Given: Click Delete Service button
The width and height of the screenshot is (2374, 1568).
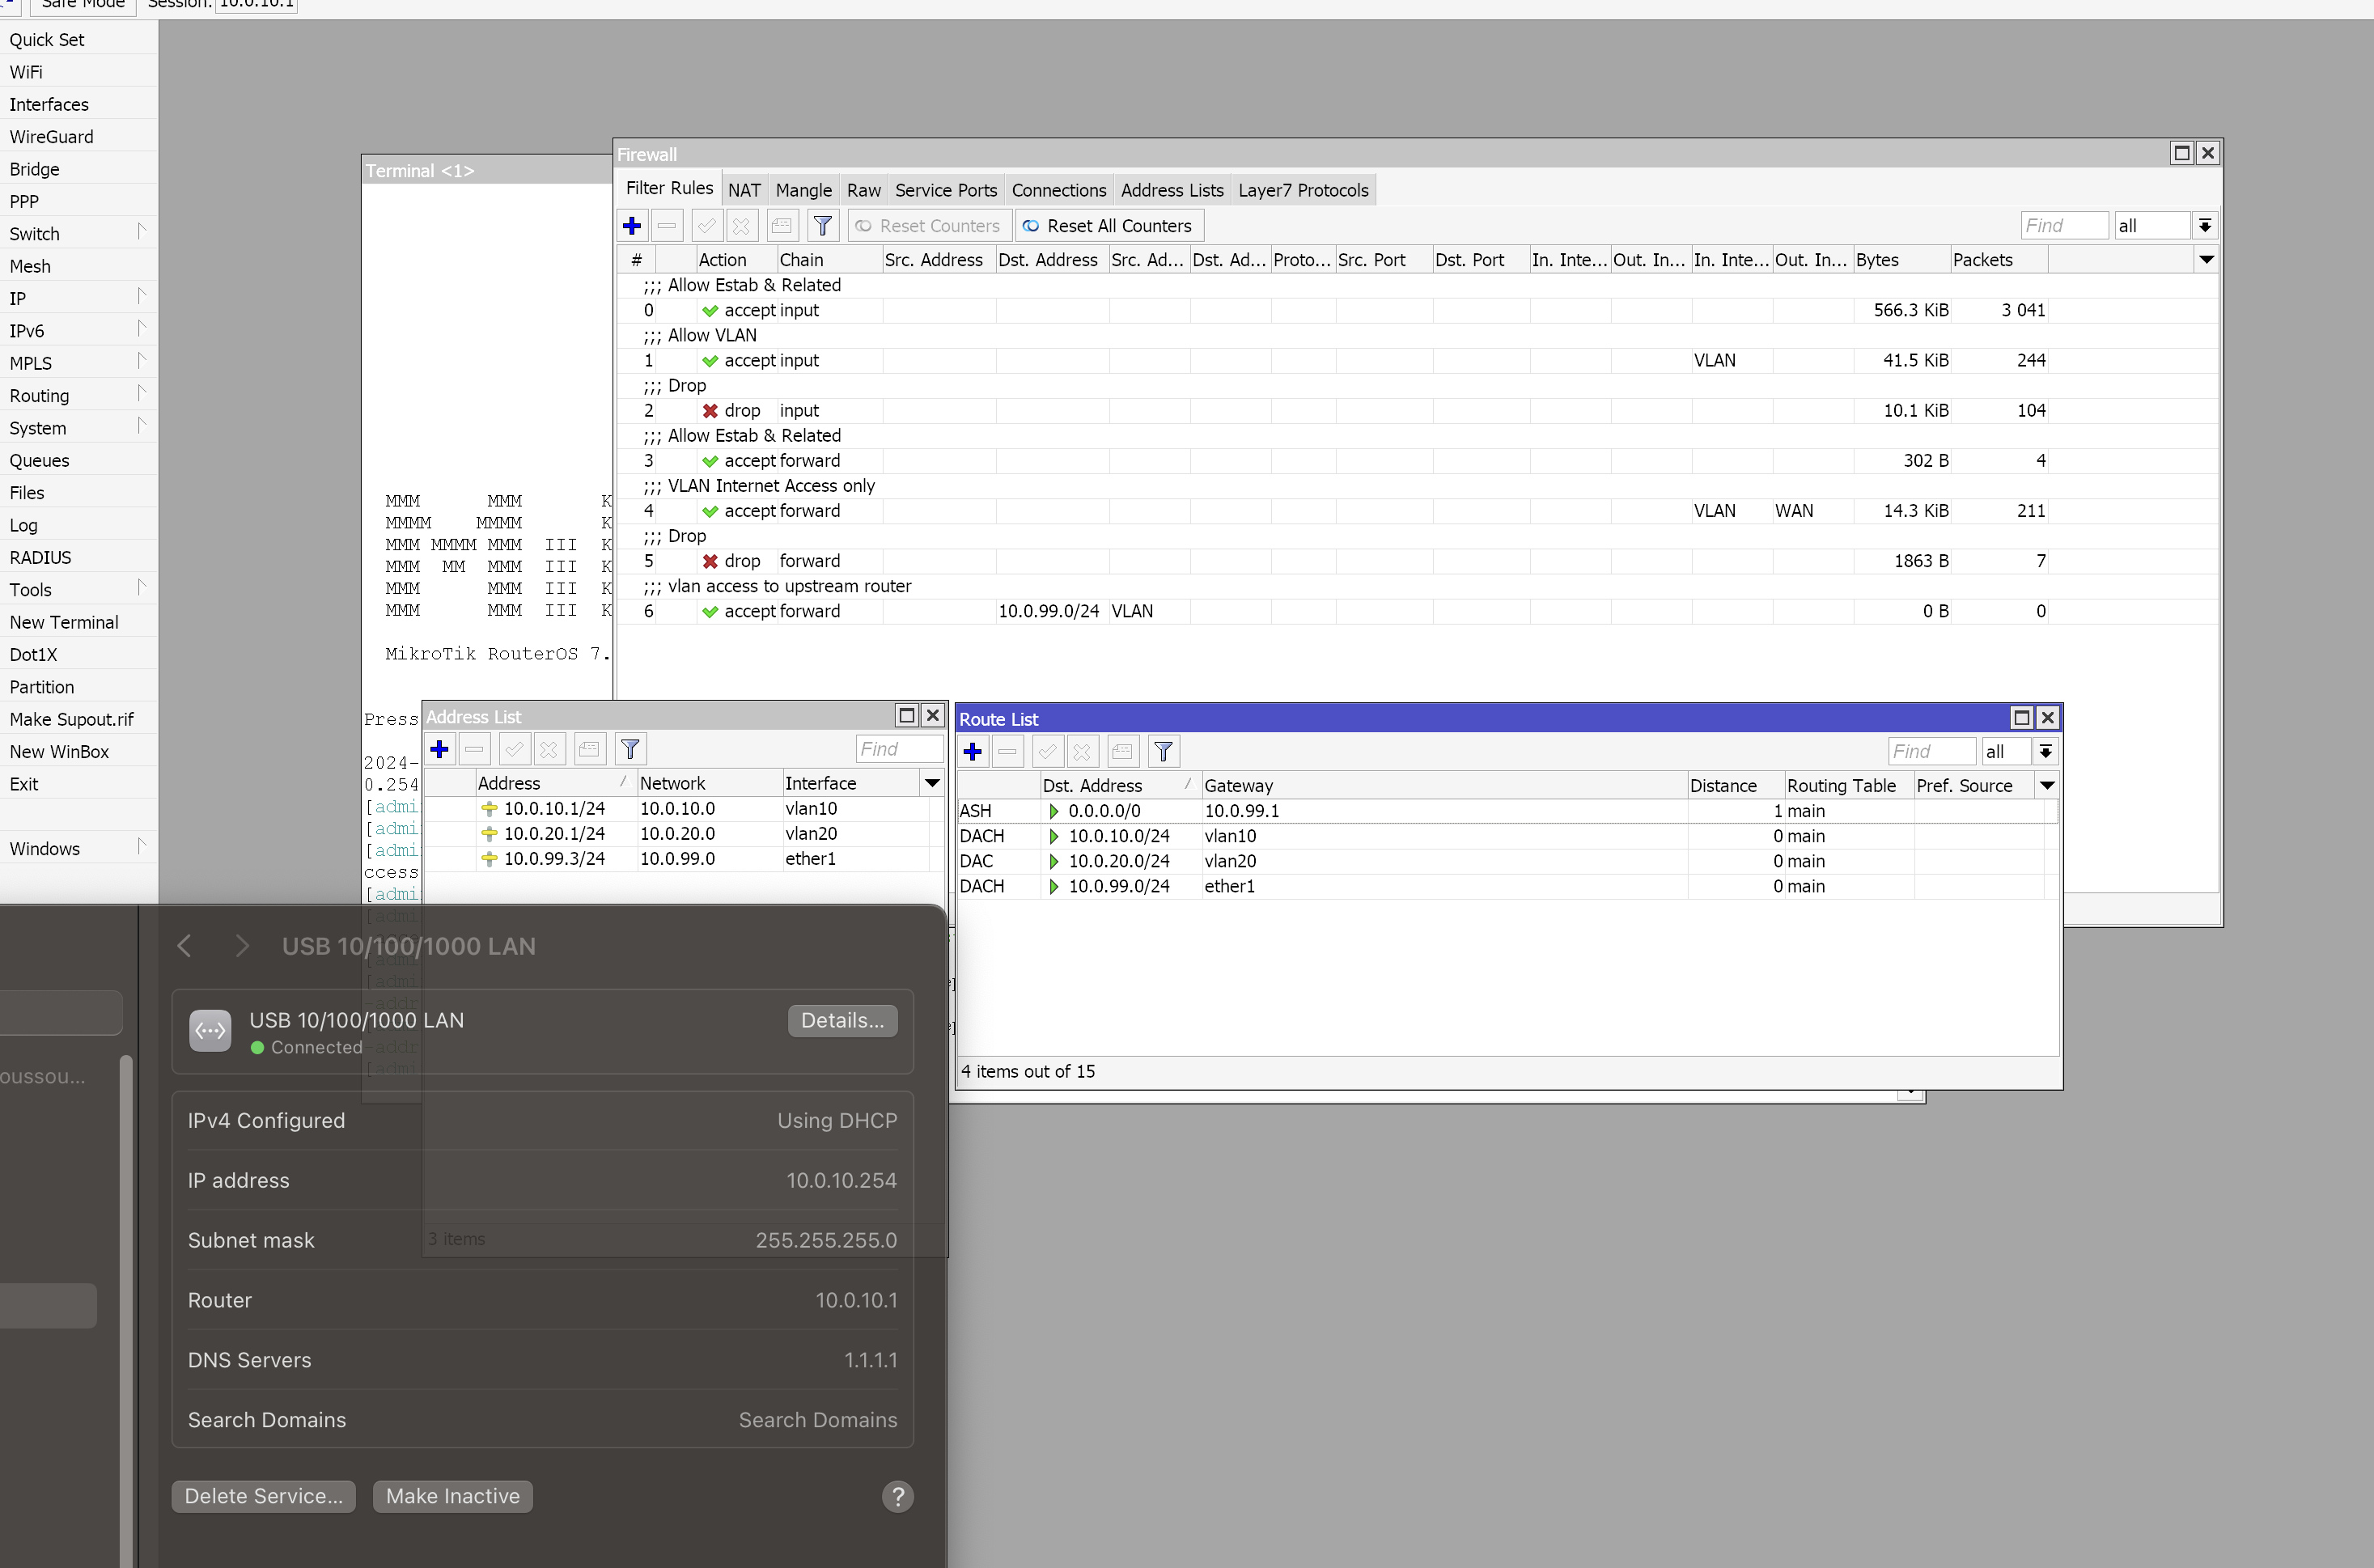Looking at the screenshot, I should (x=264, y=1497).
